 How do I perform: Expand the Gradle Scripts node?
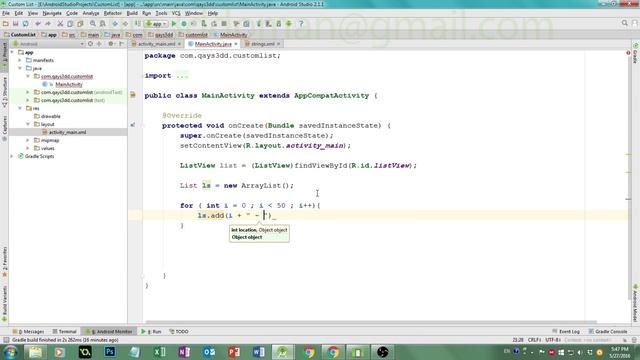pos(12,156)
